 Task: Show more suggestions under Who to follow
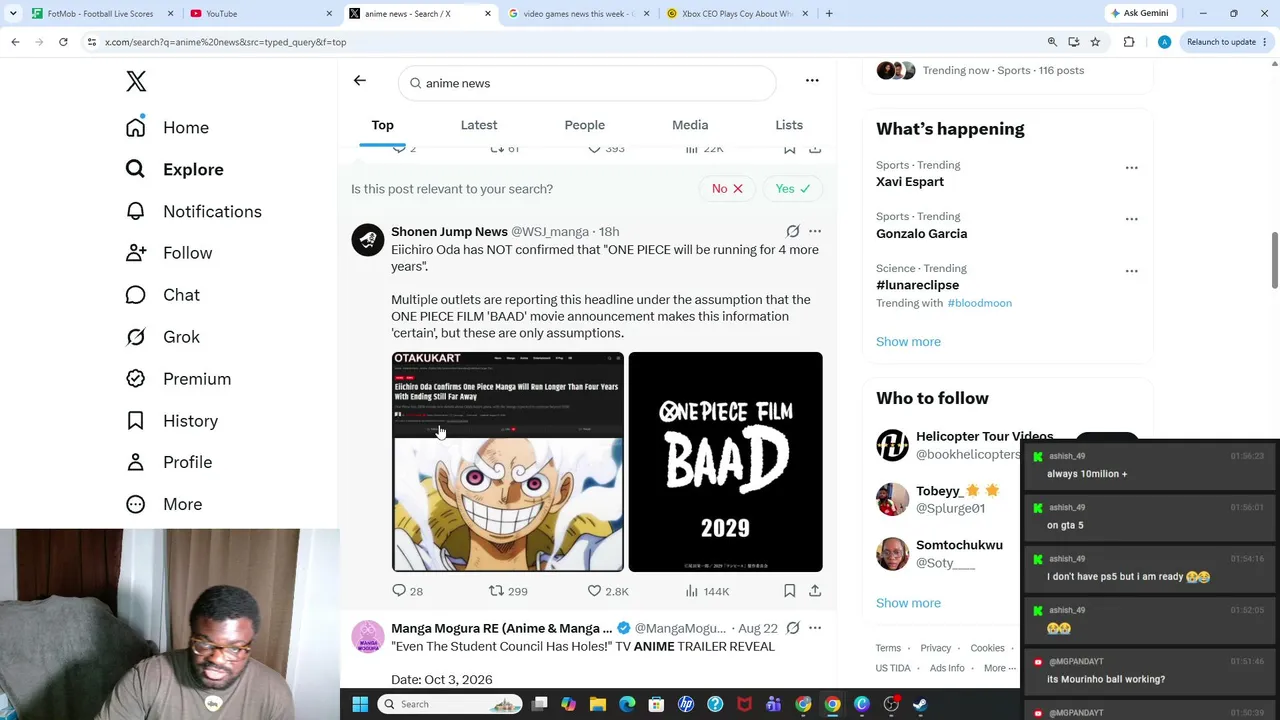coord(908,603)
